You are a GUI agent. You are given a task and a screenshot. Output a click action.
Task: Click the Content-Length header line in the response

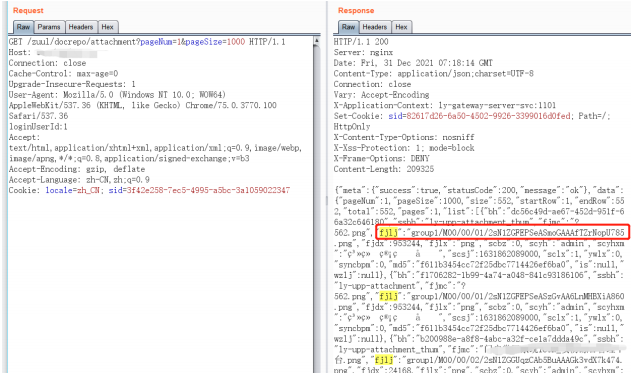pos(384,169)
